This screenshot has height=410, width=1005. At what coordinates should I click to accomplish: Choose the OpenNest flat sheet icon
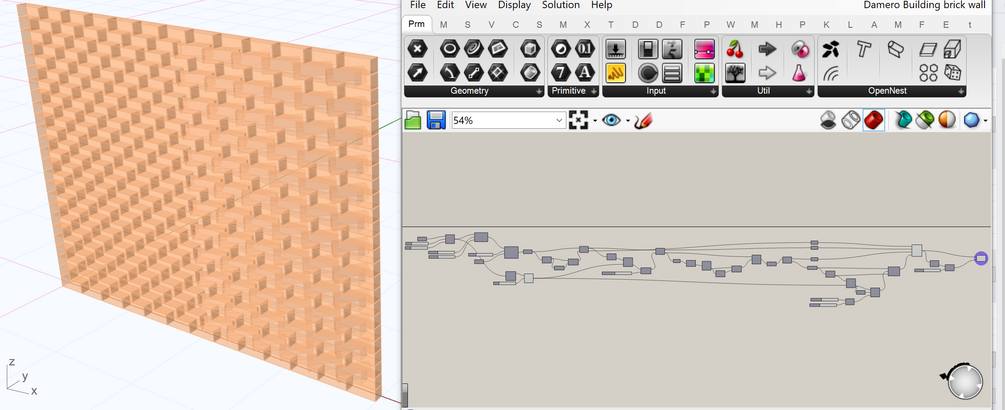(x=928, y=49)
